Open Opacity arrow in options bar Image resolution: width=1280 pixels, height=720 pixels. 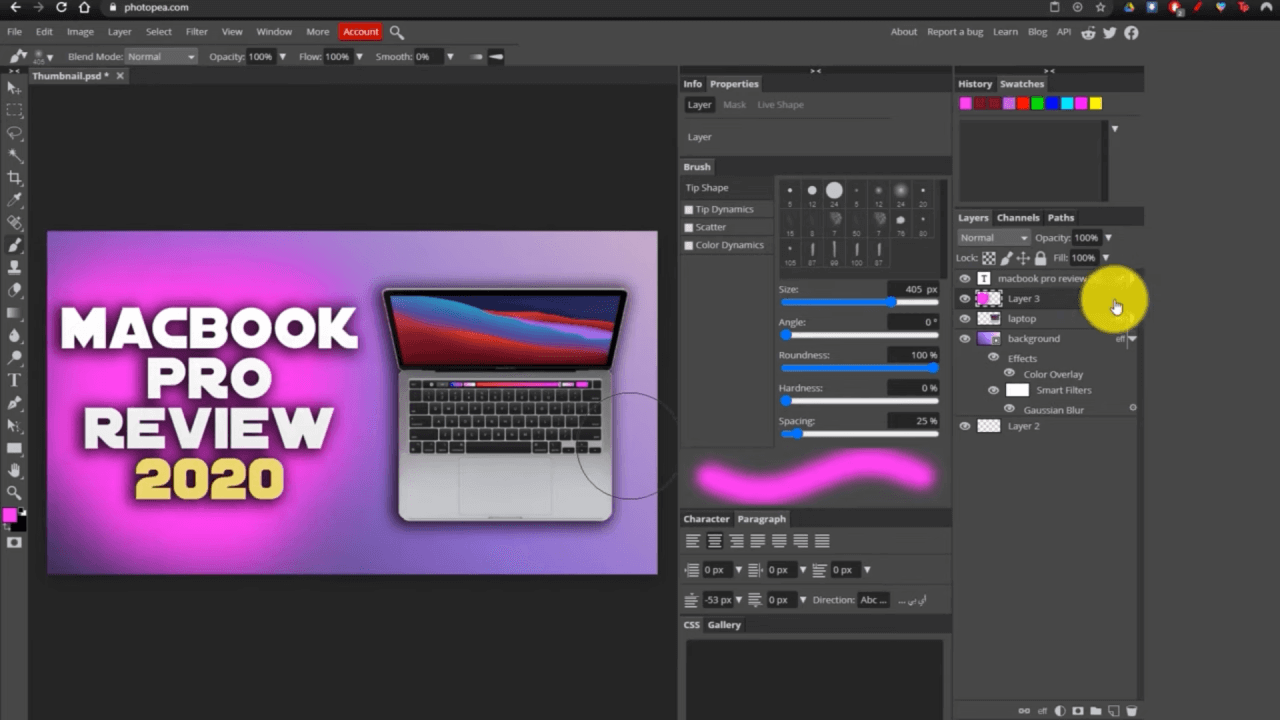point(282,57)
